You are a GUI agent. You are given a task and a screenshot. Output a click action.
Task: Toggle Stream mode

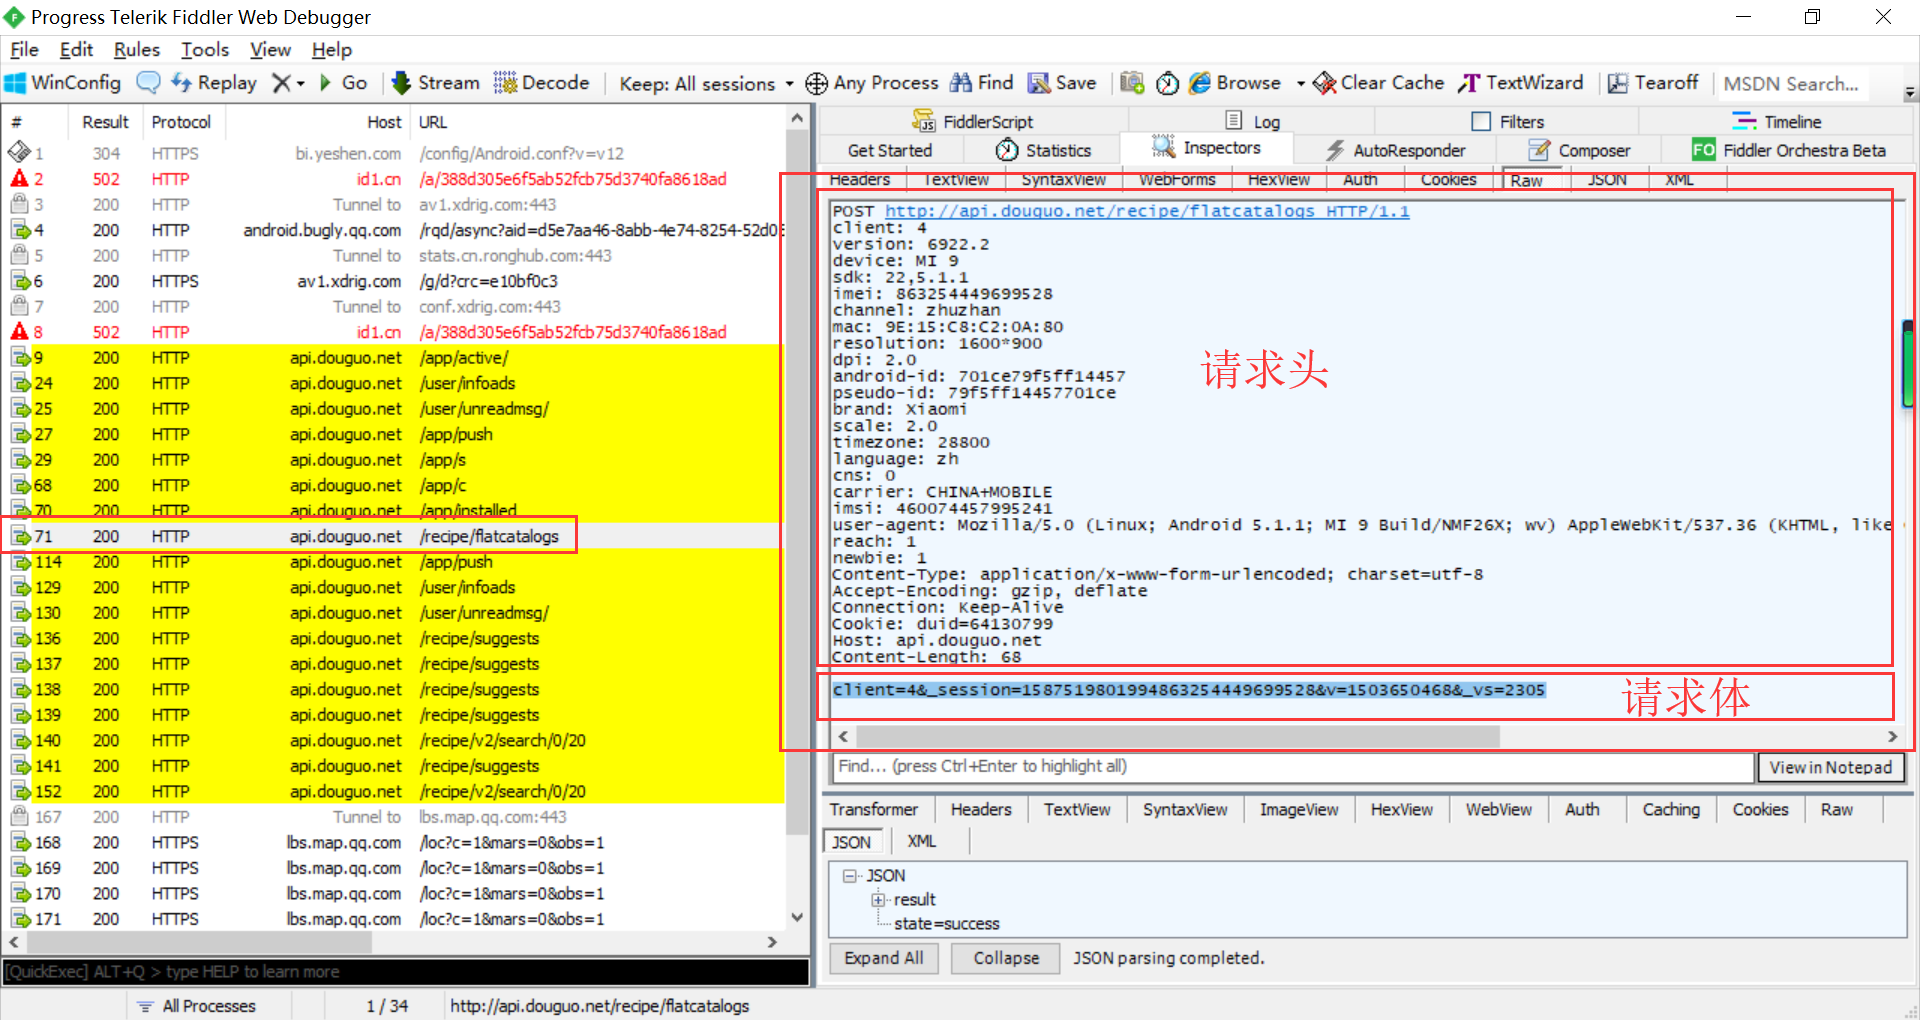click(x=435, y=83)
